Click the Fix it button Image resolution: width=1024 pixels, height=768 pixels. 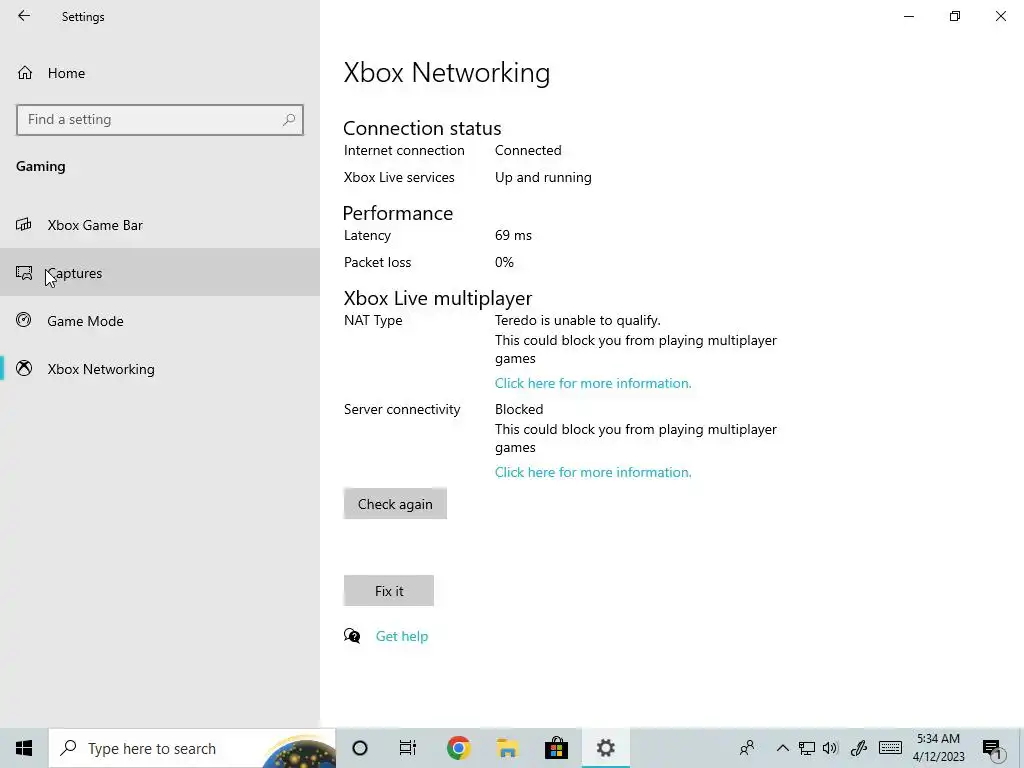(389, 590)
